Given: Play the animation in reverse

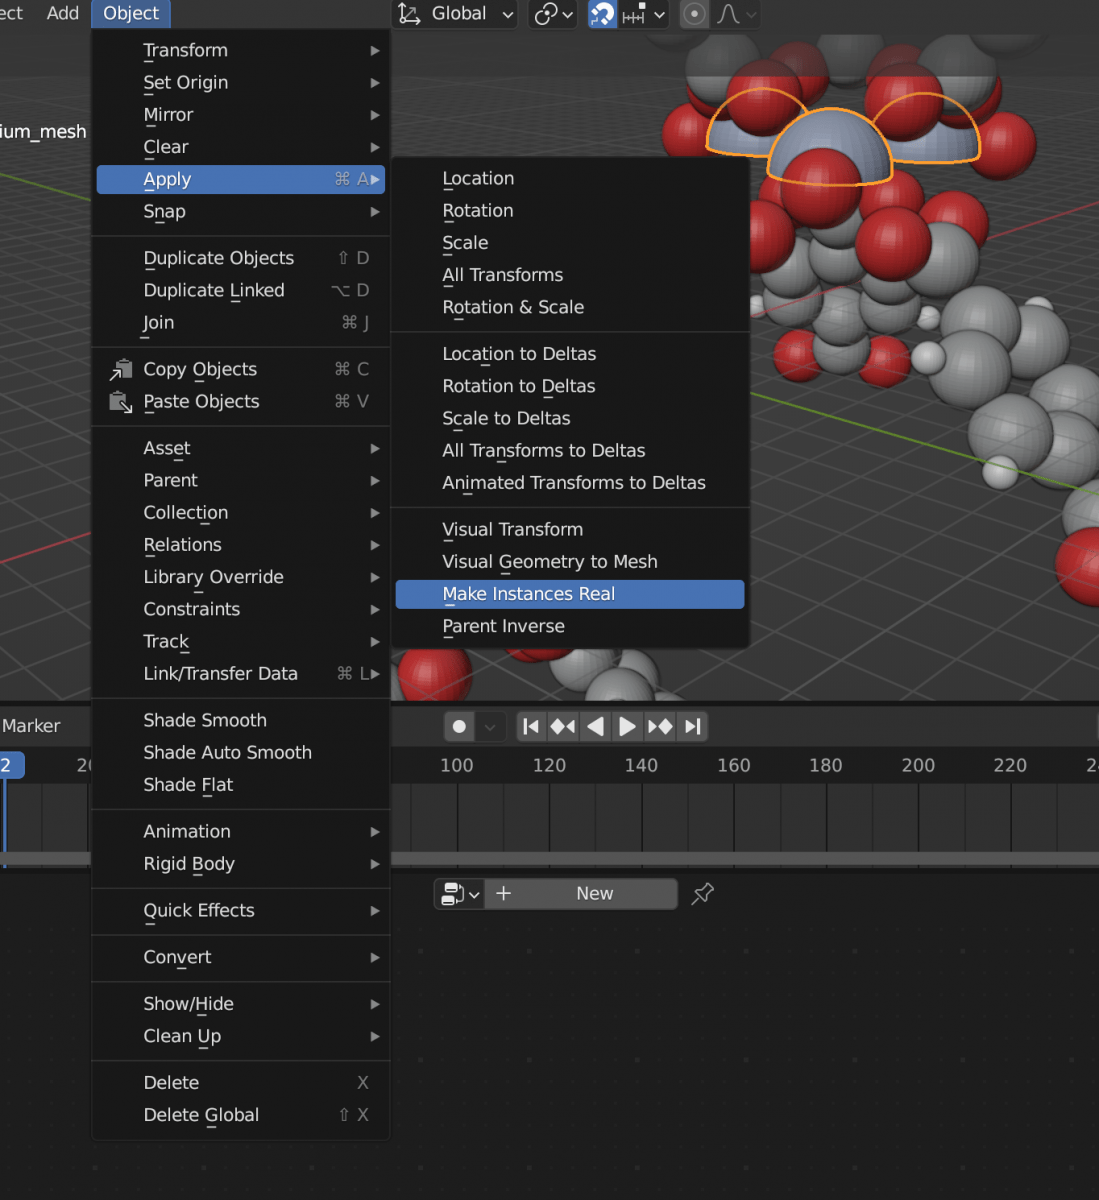Looking at the screenshot, I should point(595,727).
